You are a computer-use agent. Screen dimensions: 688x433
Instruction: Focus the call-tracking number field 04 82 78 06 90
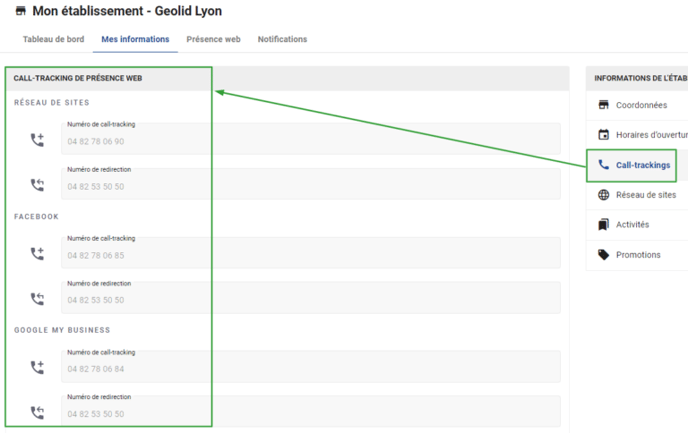310,141
